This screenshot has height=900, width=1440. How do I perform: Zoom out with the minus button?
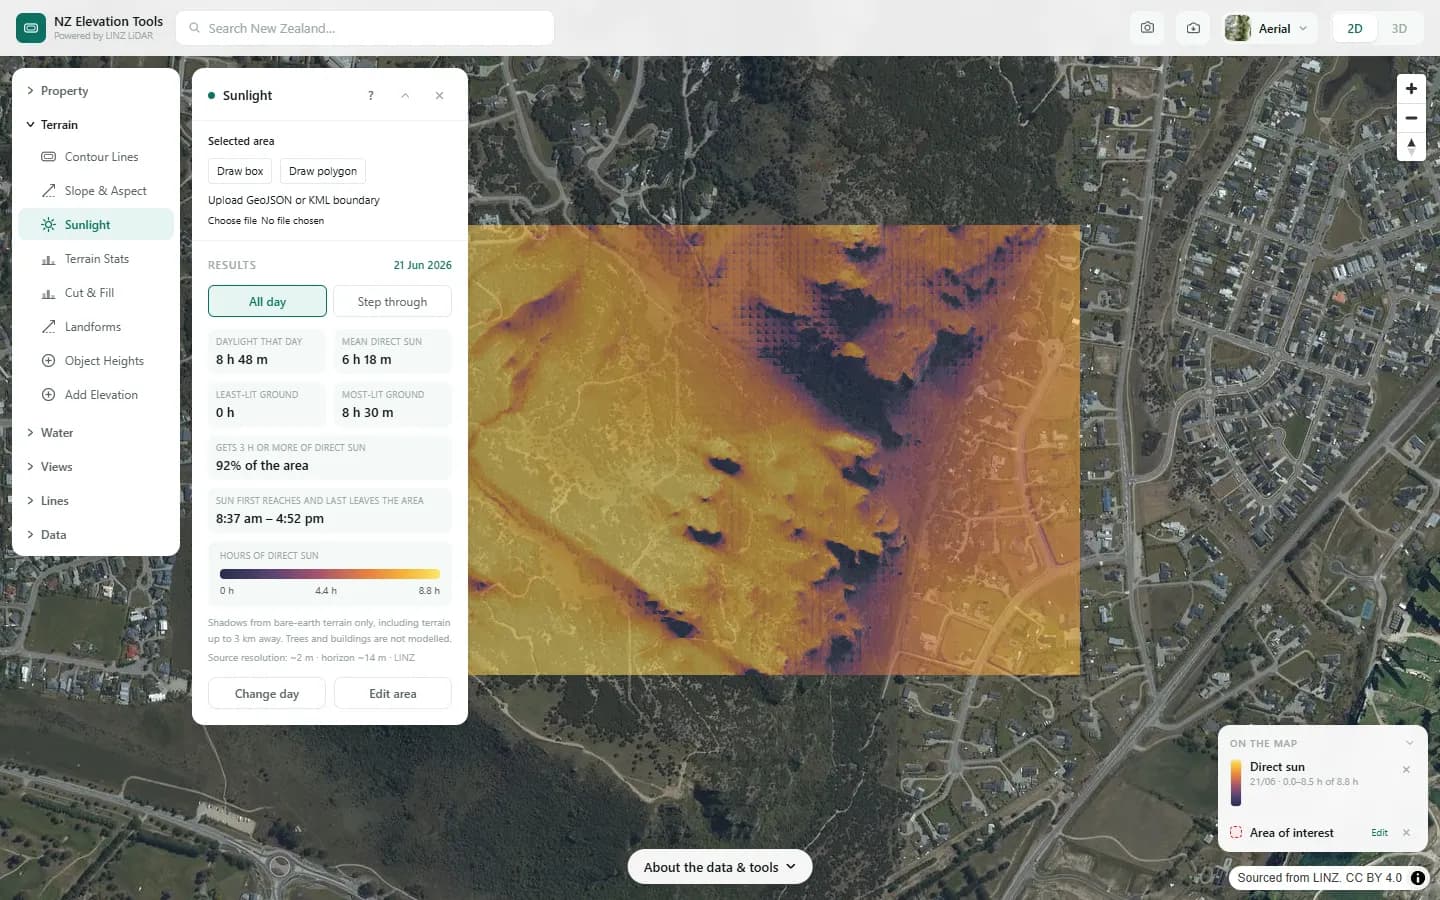[1411, 117]
